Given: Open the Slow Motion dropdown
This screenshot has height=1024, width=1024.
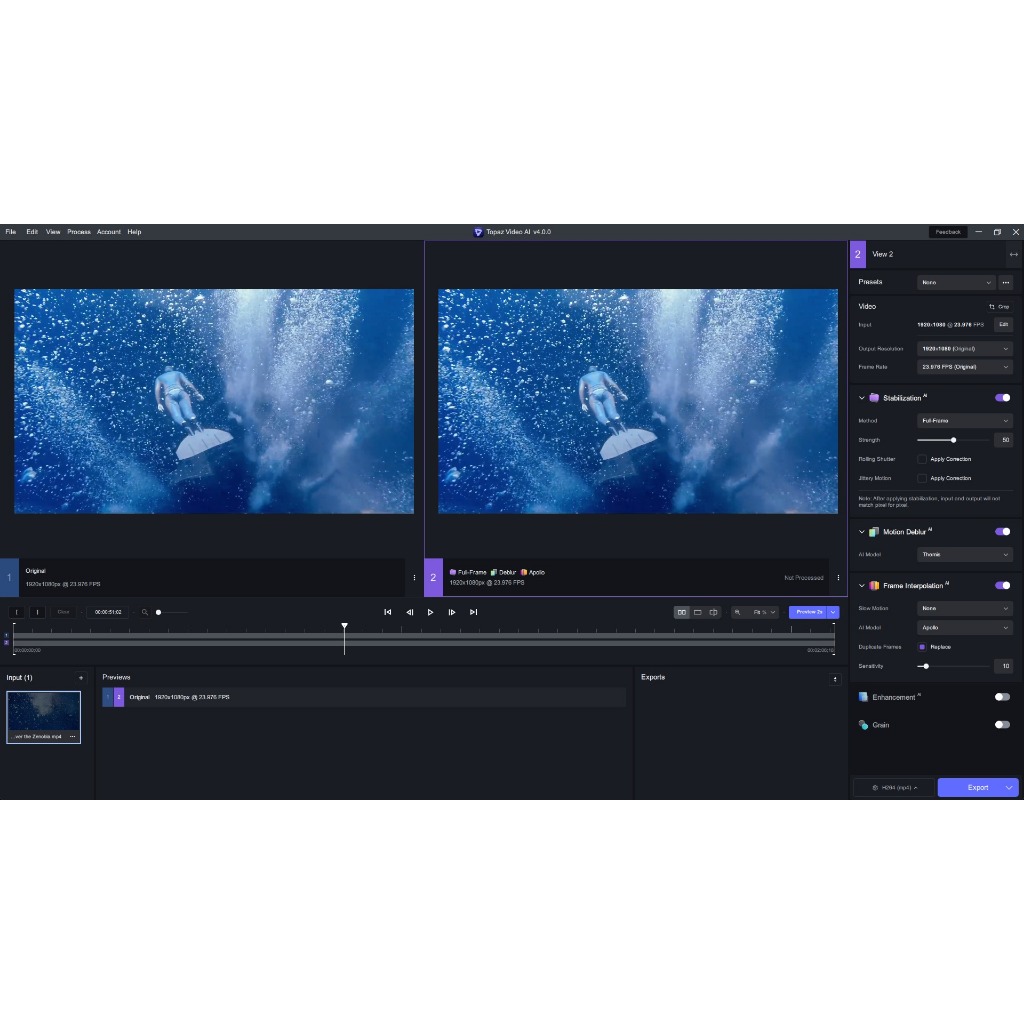Looking at the screenshot, I should 965,609.
